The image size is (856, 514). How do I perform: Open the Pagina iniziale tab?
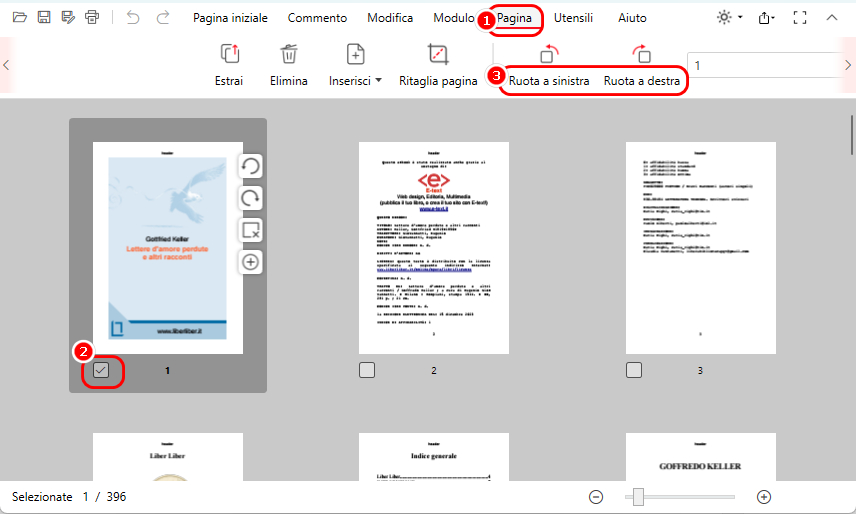tap(230, 18)
